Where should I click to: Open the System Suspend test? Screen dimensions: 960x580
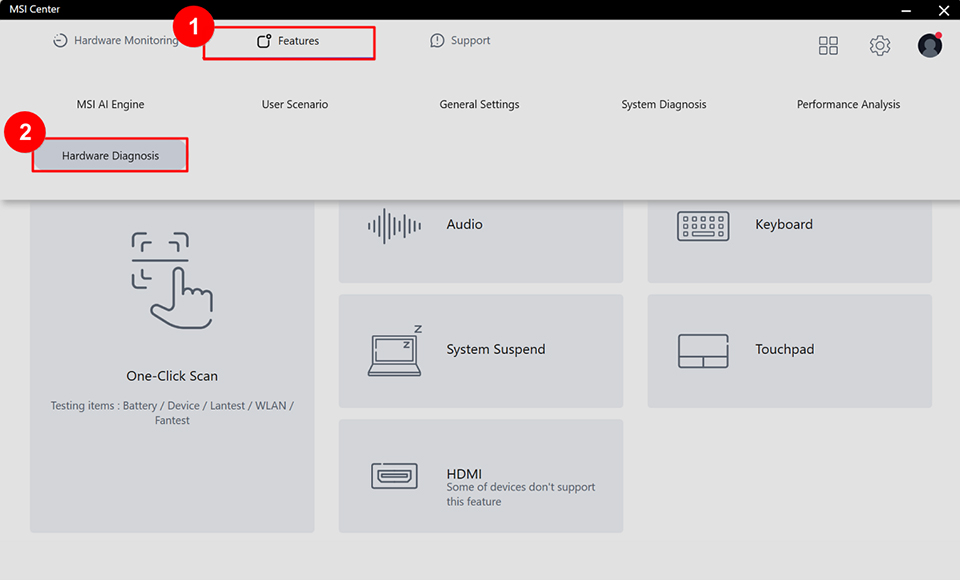click(x=481, y=351)
